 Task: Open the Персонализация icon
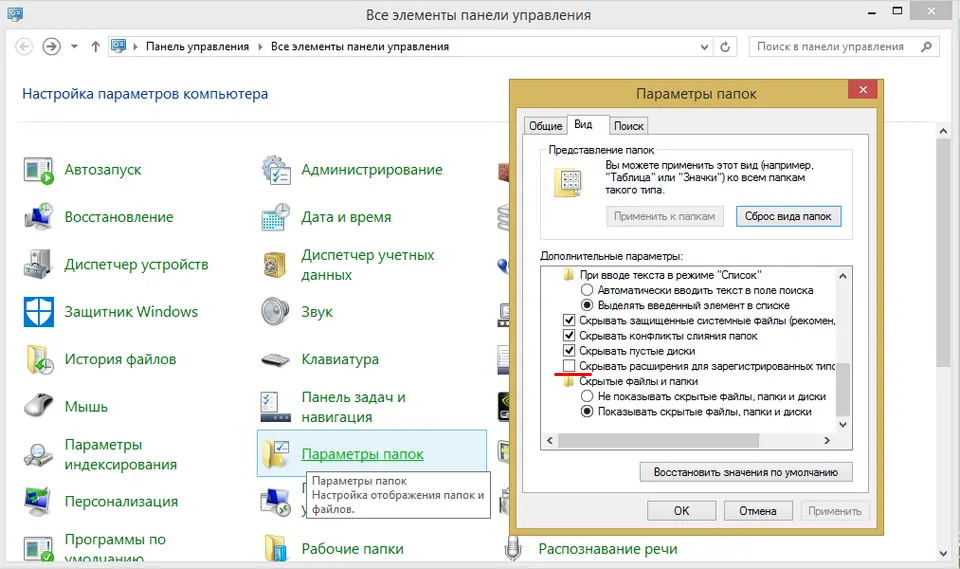(x=38, y=501)
